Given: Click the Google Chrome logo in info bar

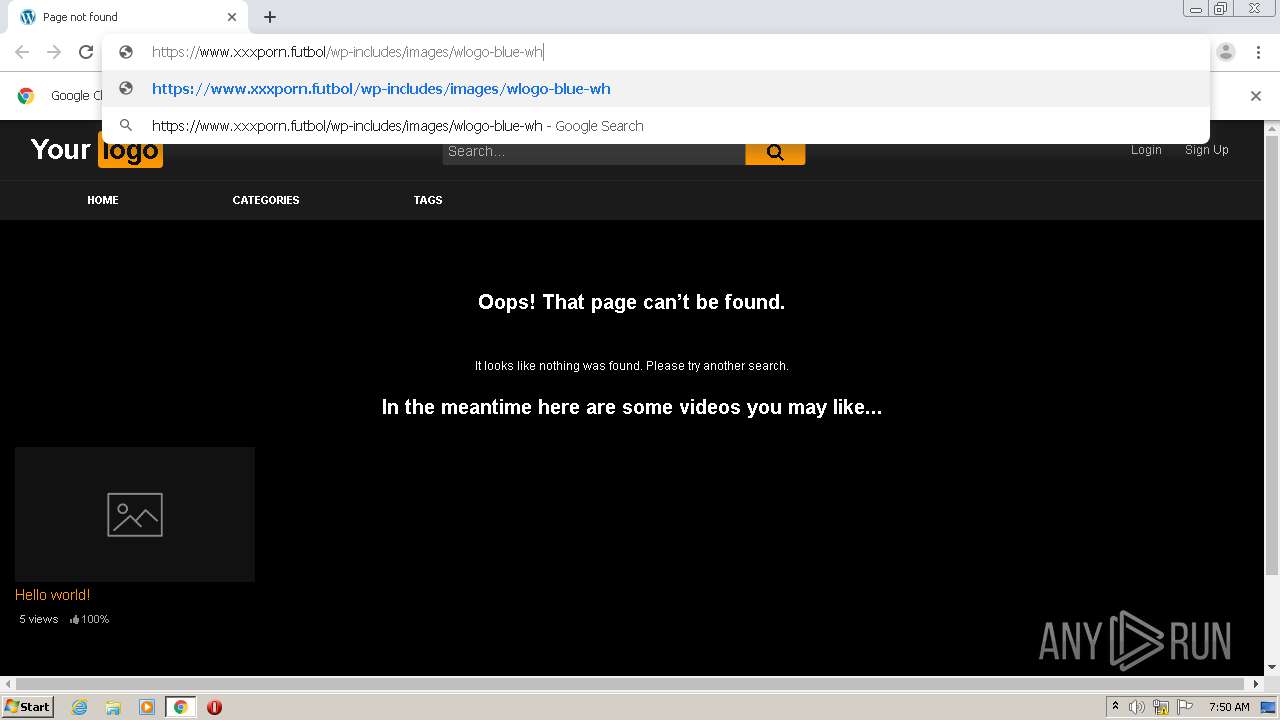Looking at the screenshot, I should point(26,96).
